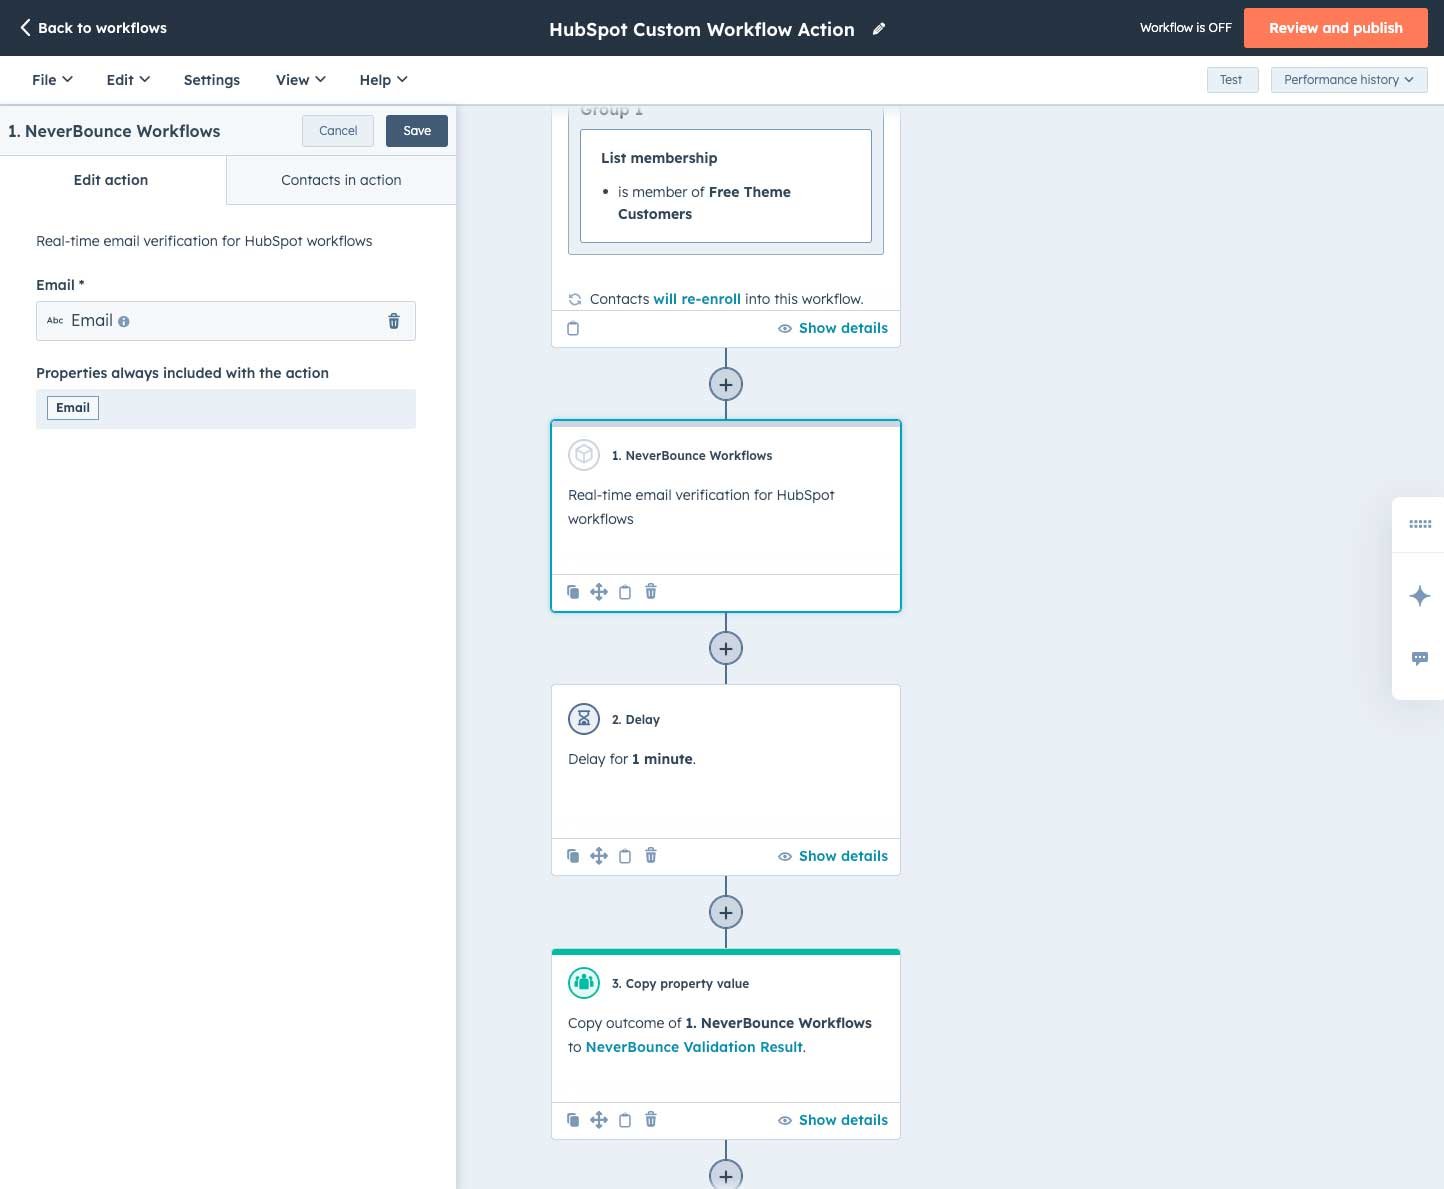
Task: Clone the Delay action
Action: pyautogui.click(x=573, y=856)
